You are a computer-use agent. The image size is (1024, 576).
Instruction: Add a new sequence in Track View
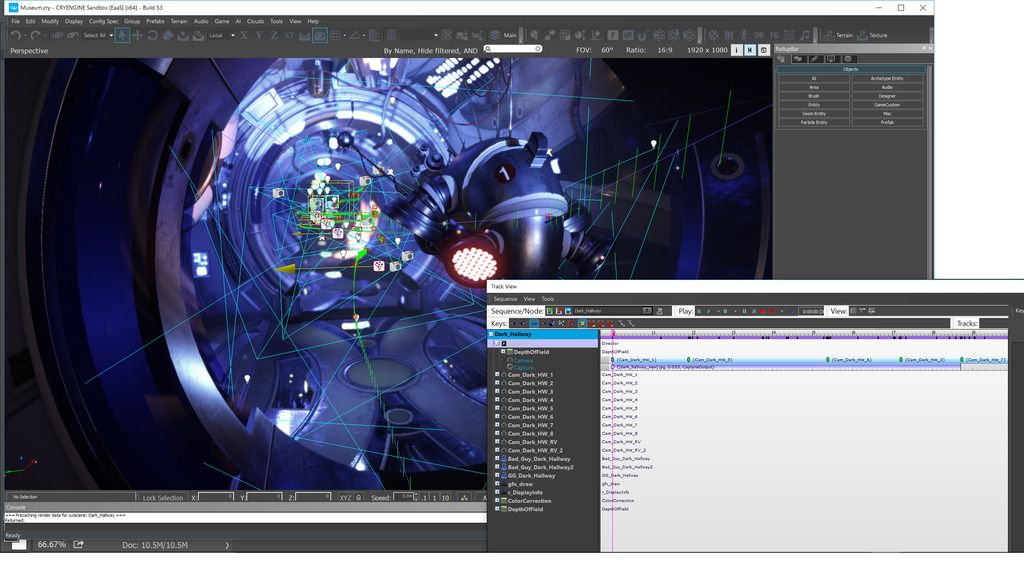[x=549, y=311]
